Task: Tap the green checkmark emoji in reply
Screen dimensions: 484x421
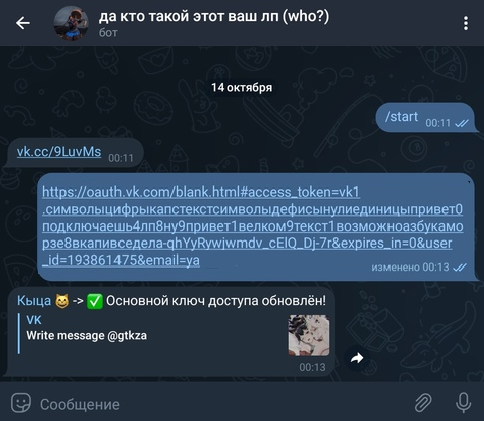Action: [94, 301]
